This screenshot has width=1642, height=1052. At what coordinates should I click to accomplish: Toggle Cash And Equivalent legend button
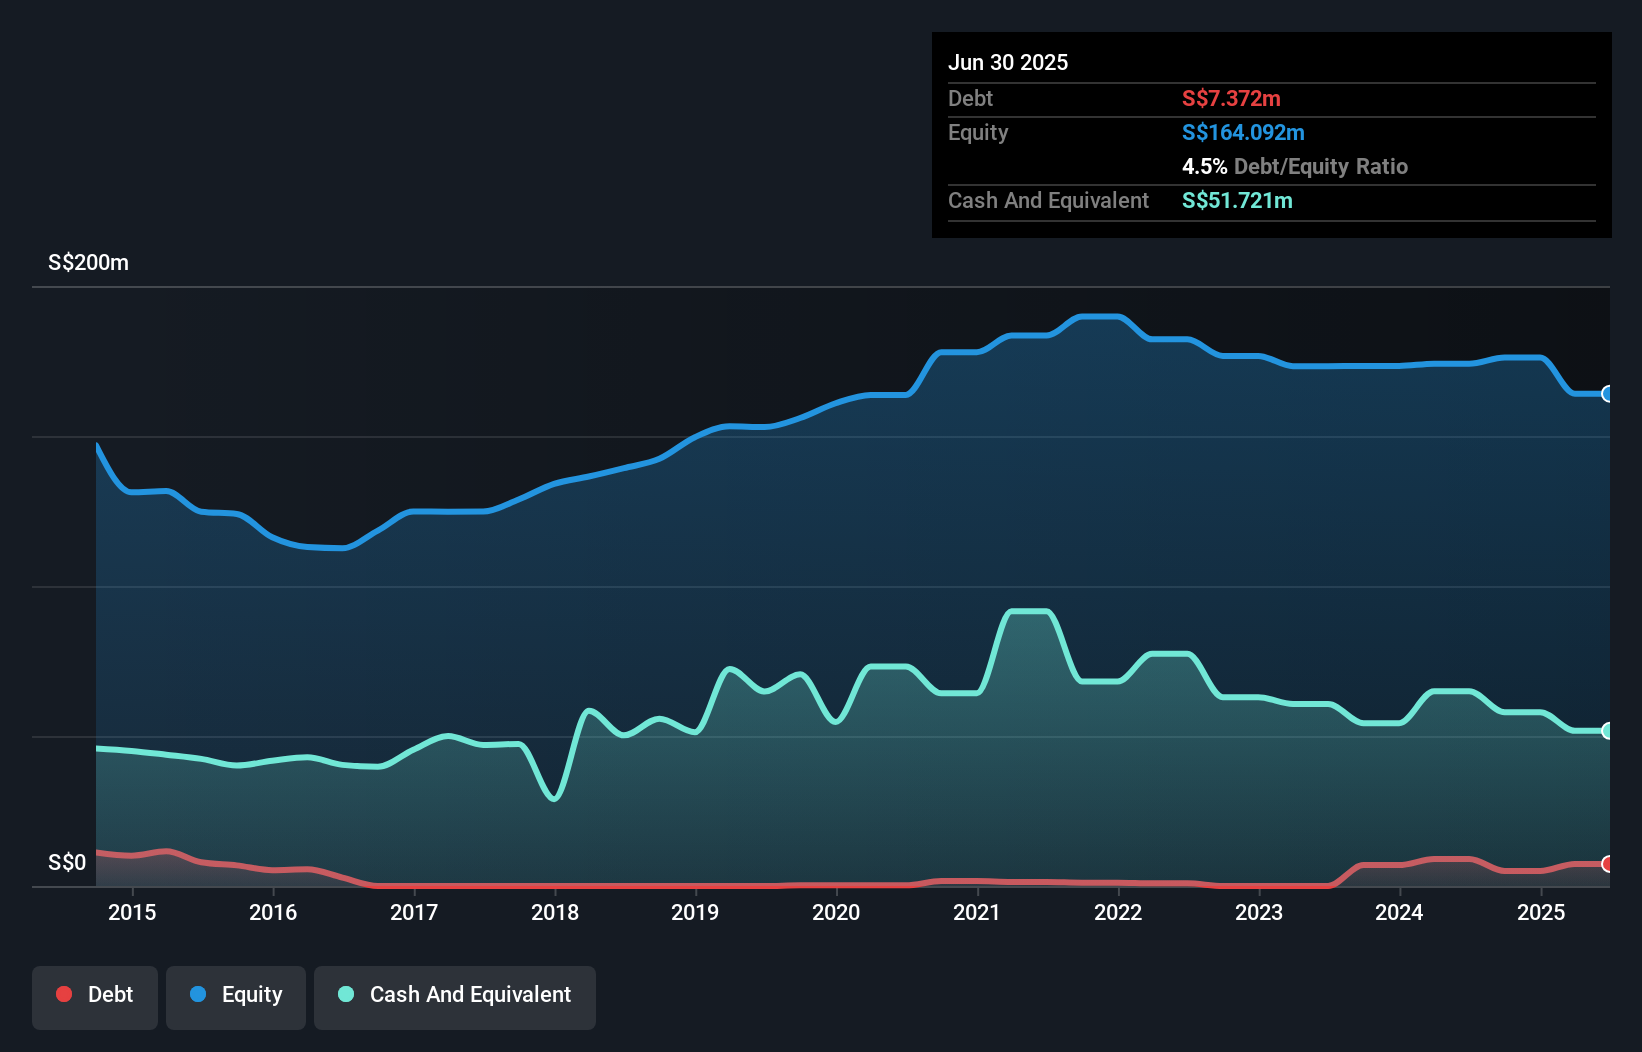(455, 996)
